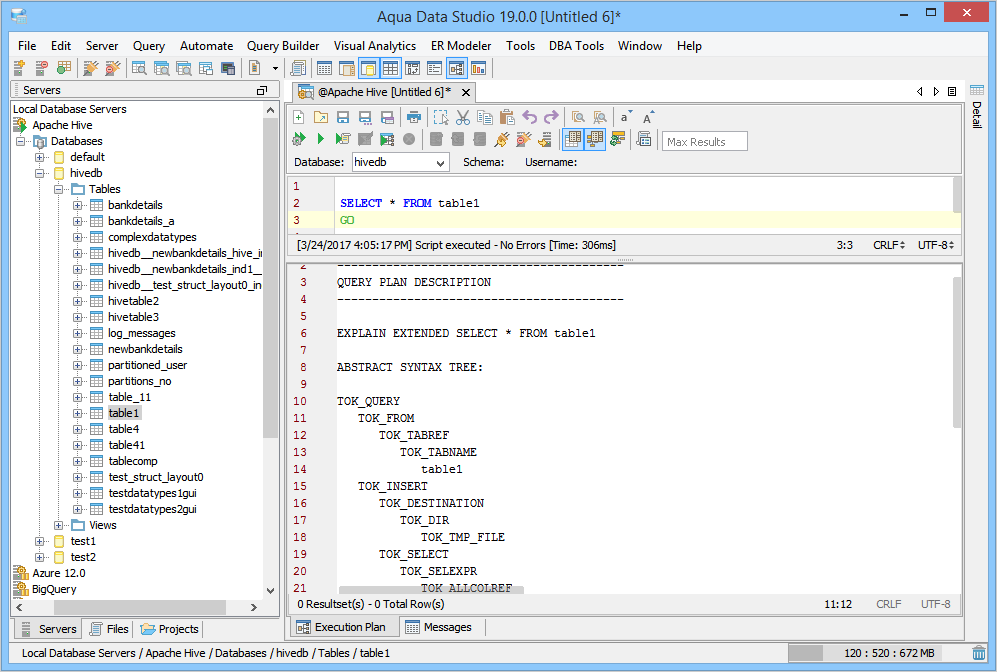The height and width of the screenshot is (672, 997).
Task: Toggle the highlighted grid results view button
Action: [573, 140]
